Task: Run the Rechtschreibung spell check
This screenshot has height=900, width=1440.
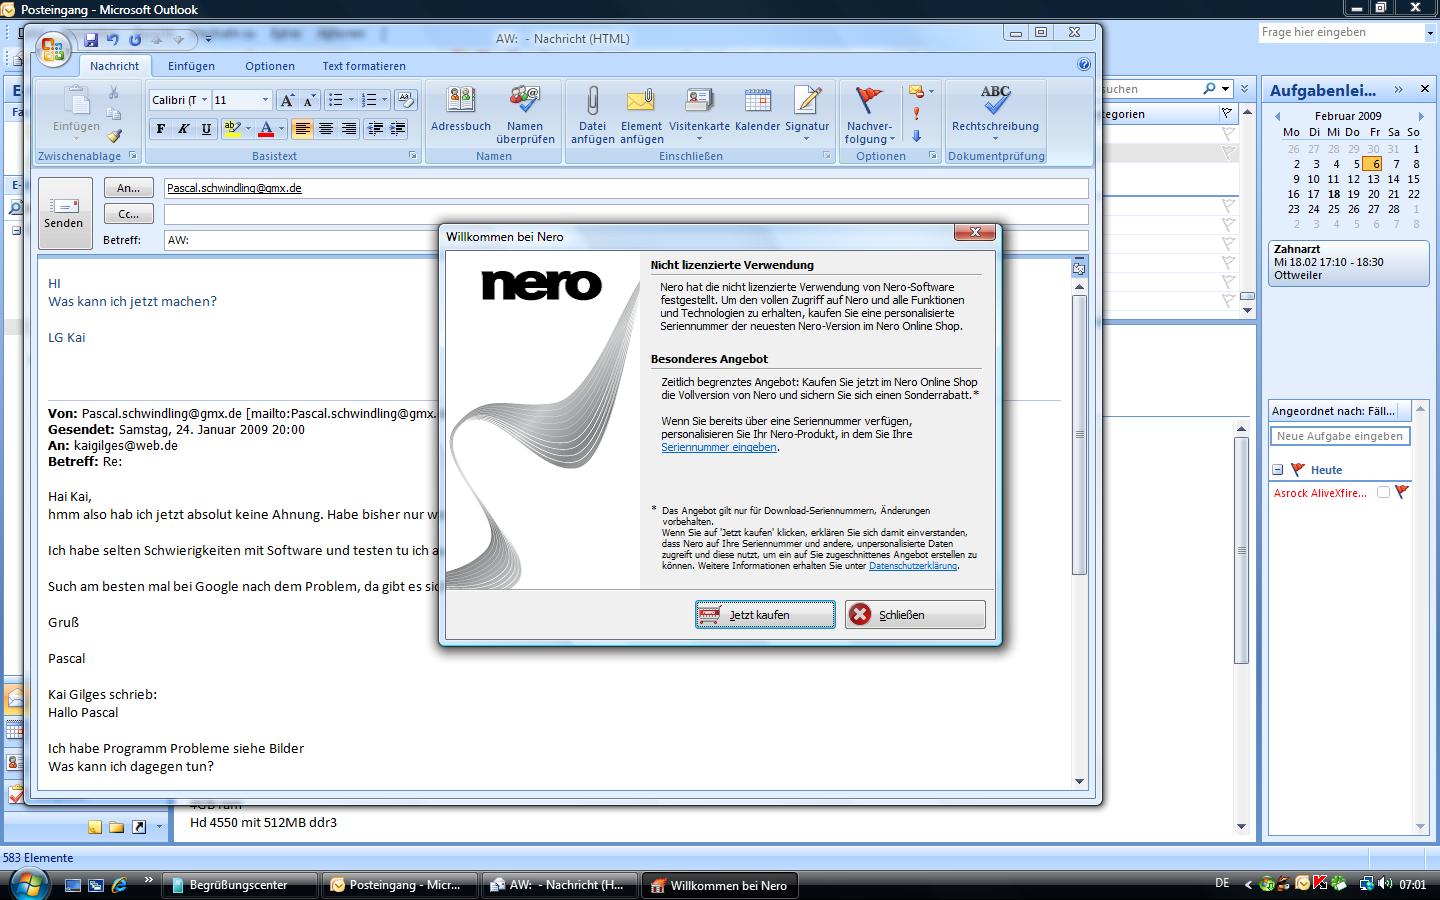Action: pos(995,110)
